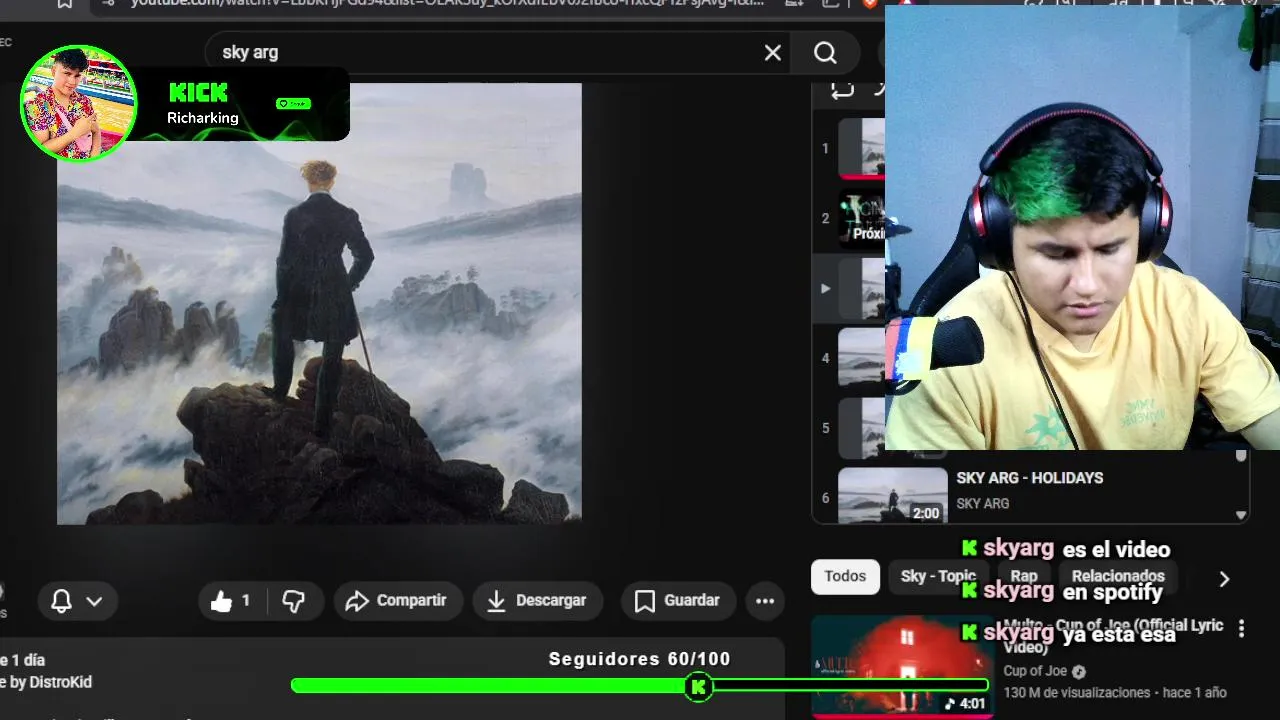Select the Todos filter chip
The width and height of the screenshot is (1280, 720).
coord(845,576)
